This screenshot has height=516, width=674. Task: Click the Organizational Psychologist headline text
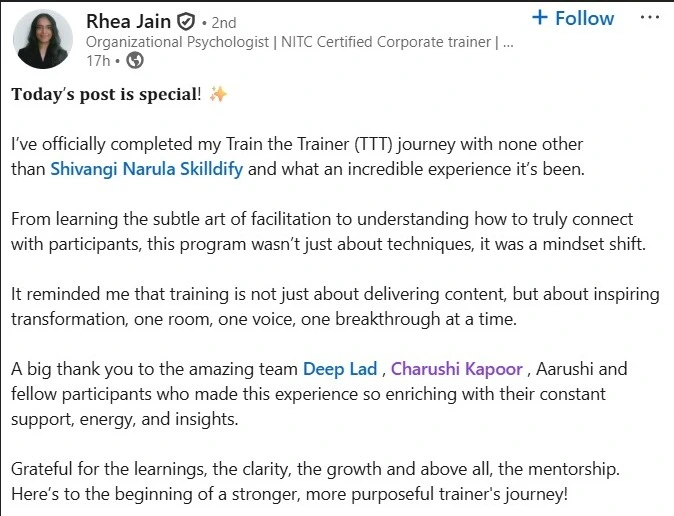(x=300, y=42)
